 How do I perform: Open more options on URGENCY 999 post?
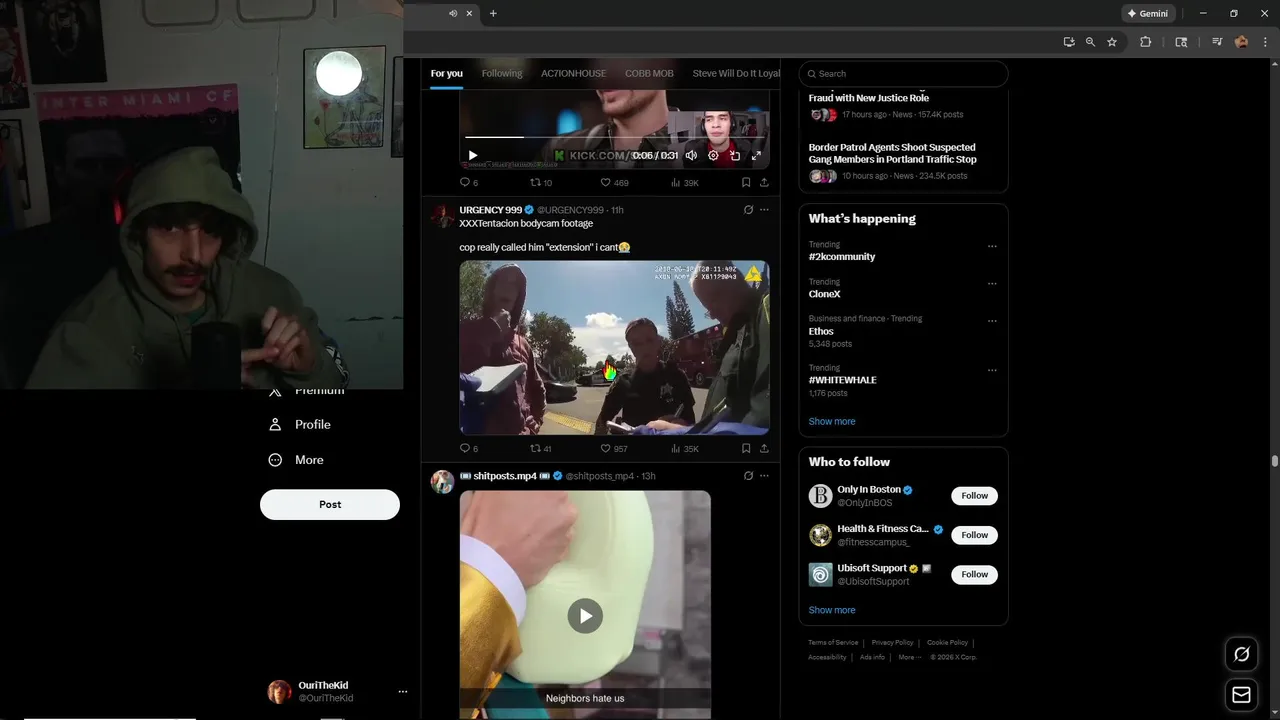click(x=764, y=210)
